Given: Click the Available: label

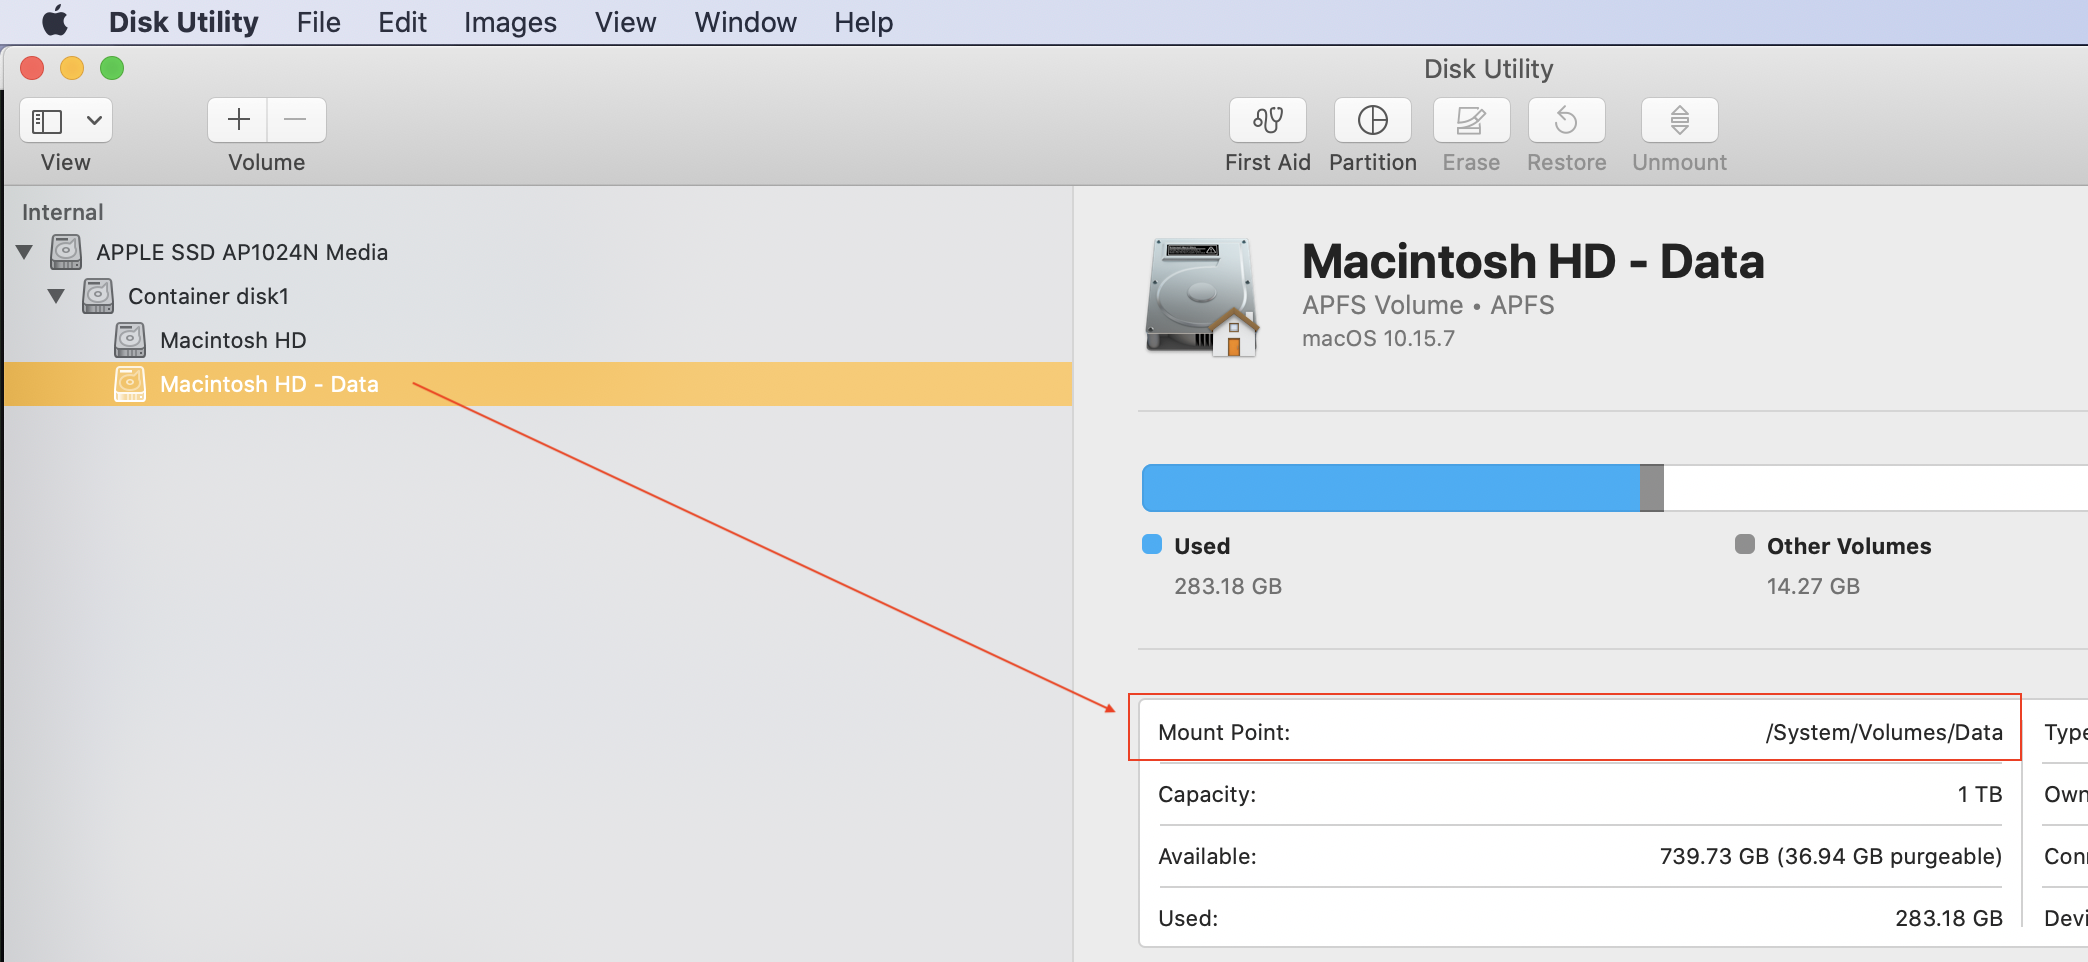Looking at the screenshot, I should click(1207, 856).
